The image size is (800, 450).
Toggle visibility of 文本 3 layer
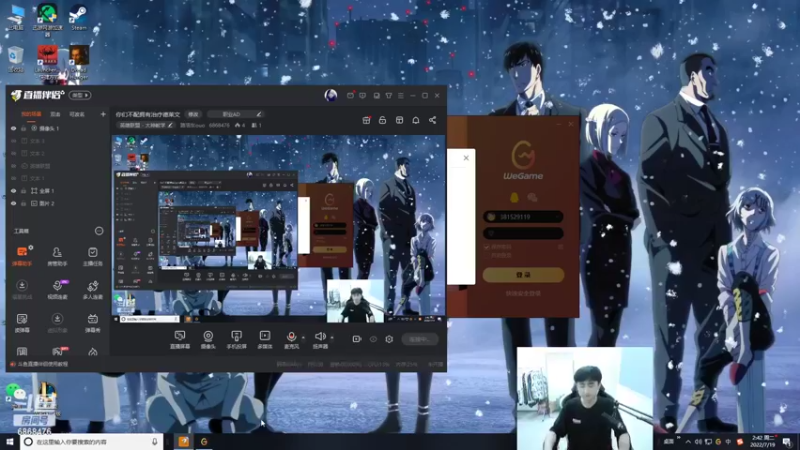pos(14,141)
